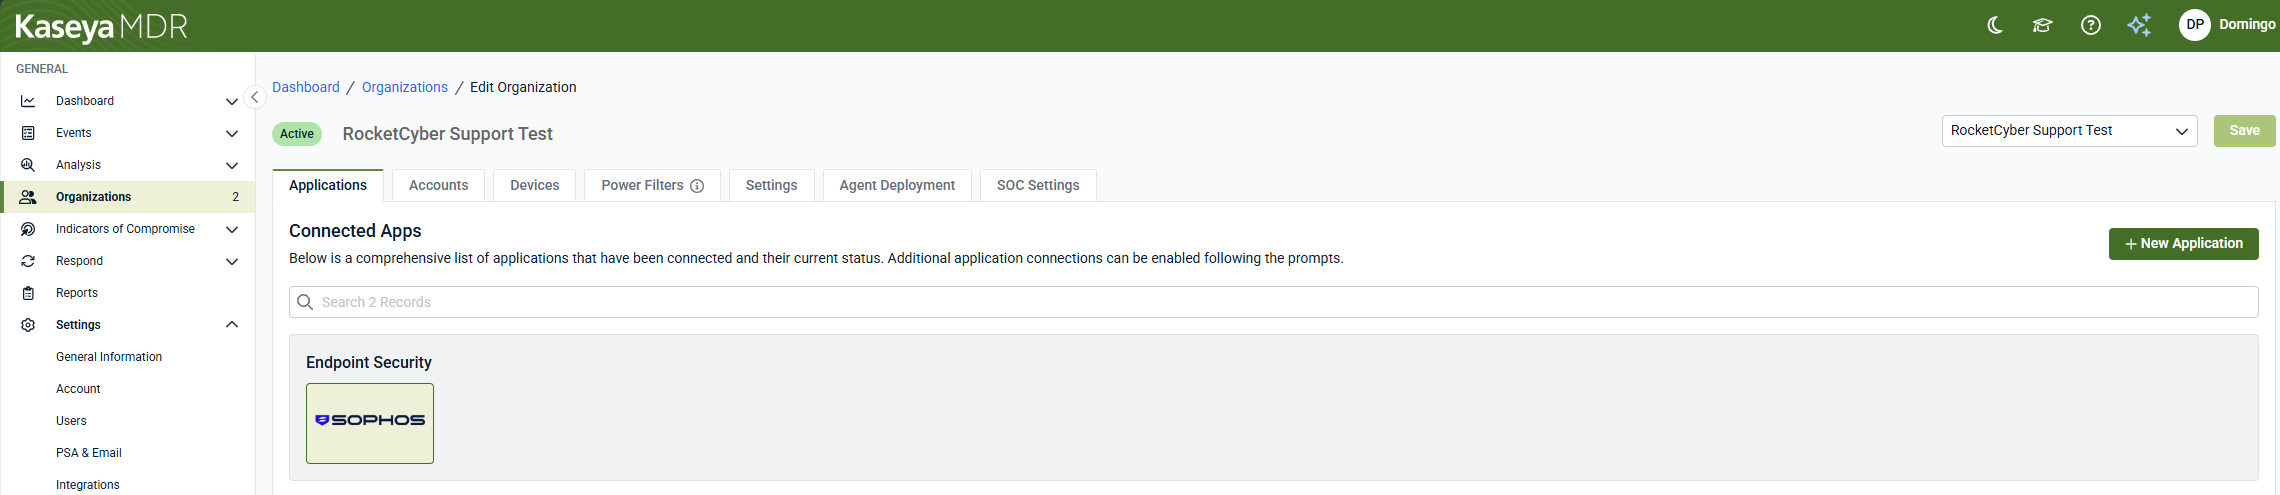Click the Settings gear icon in sidebar

pyautogui.click(x=28, y=325)
